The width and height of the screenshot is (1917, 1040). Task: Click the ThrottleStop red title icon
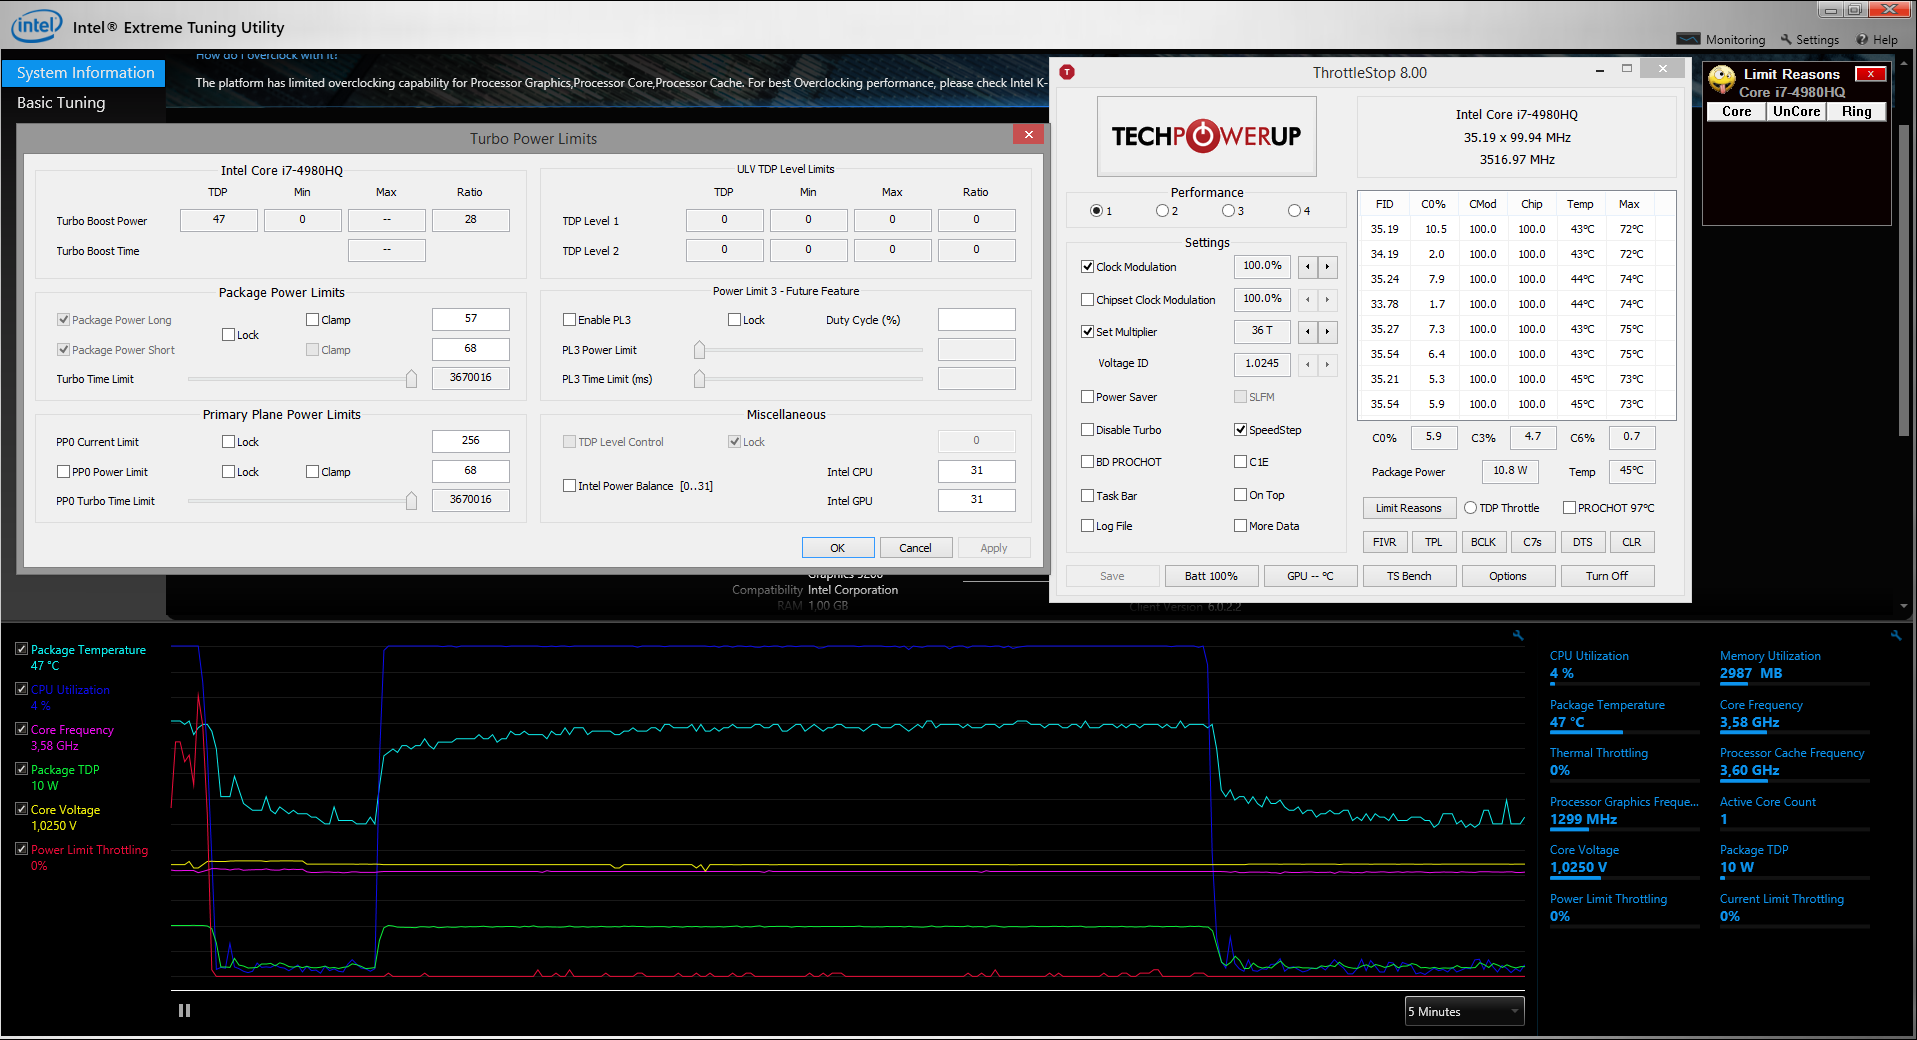coord(1067,72)
